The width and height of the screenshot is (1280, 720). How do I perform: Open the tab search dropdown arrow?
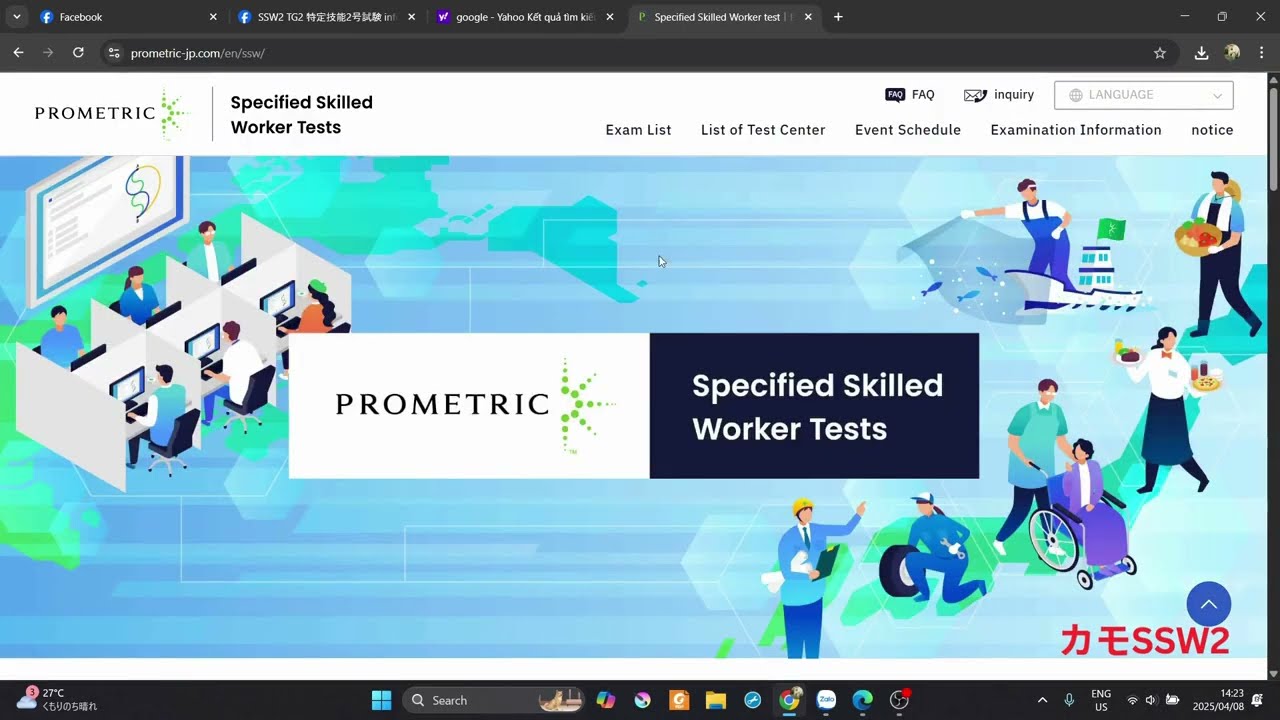[16, 17]
